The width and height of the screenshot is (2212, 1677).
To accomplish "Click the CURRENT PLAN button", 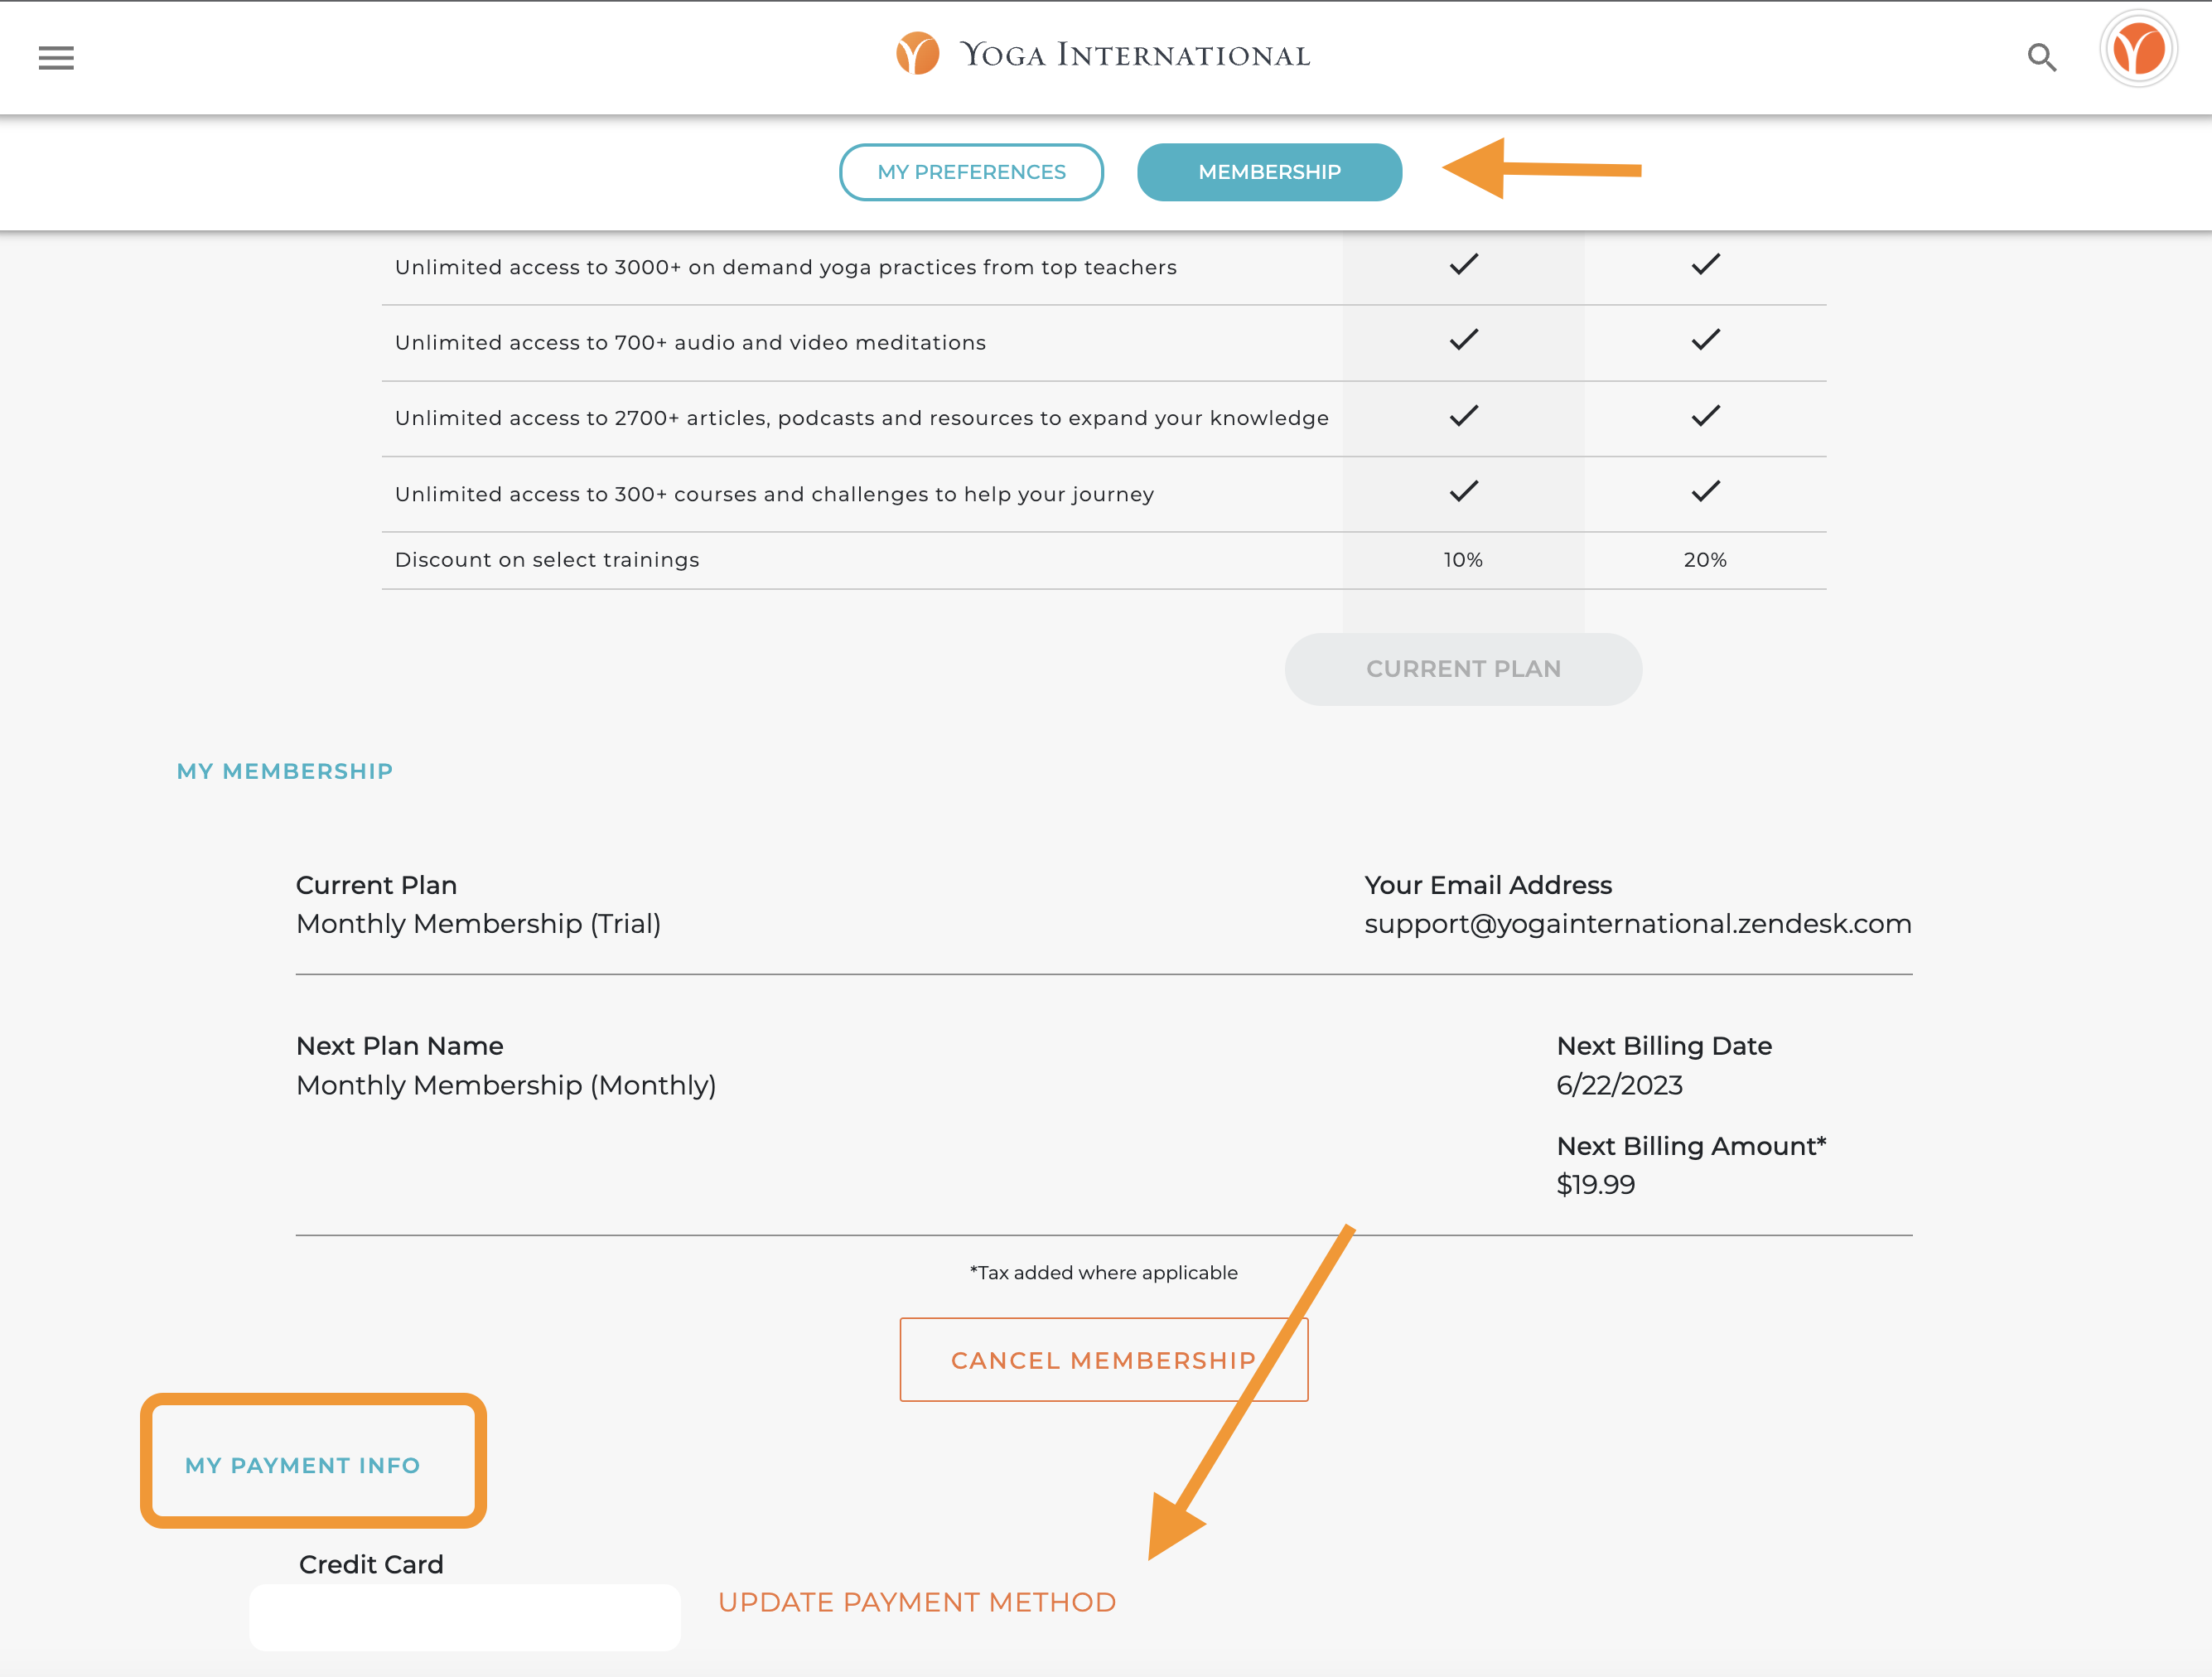I will click(1463, 668).
